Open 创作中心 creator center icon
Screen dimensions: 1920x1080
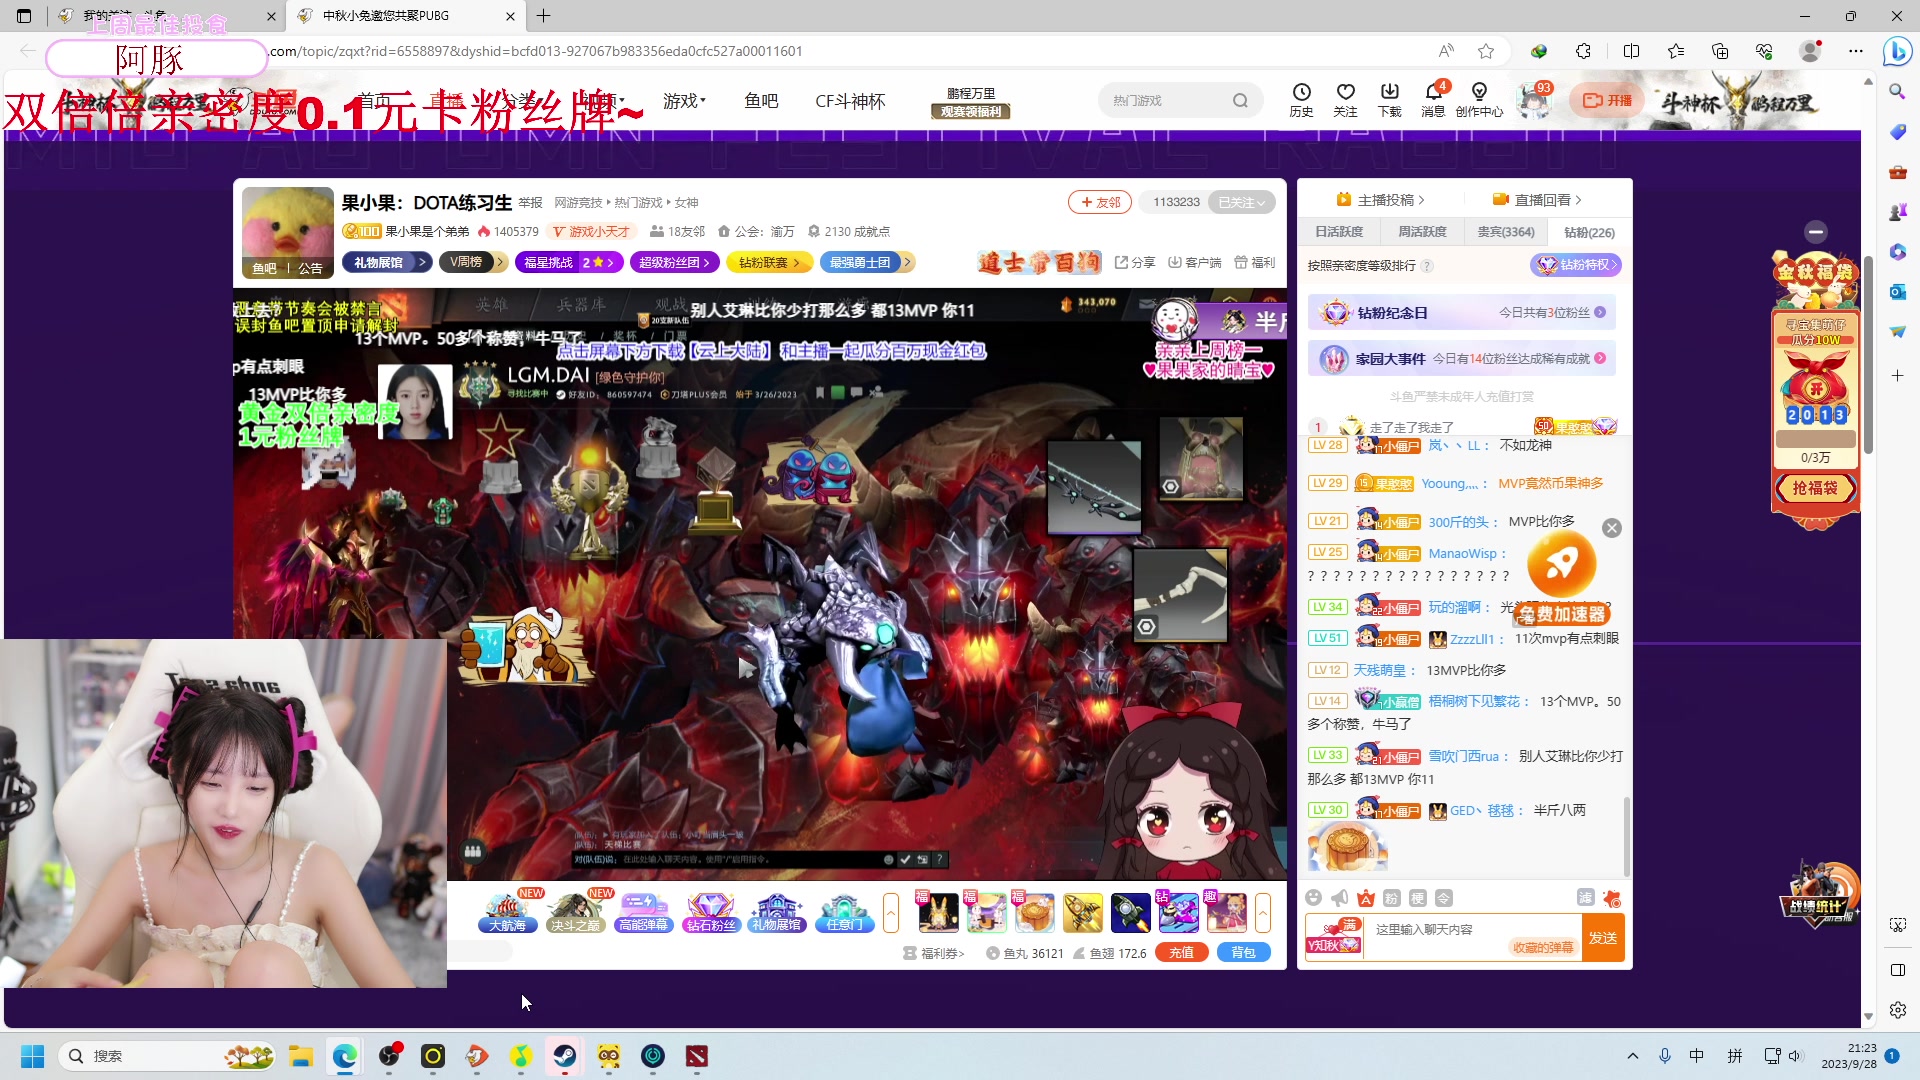tap(1479, 100)
